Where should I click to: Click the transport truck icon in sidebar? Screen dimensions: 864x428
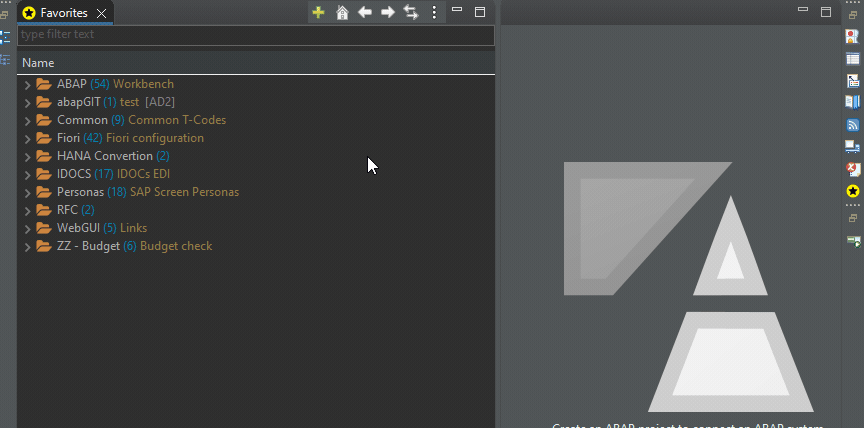point(852,147)
